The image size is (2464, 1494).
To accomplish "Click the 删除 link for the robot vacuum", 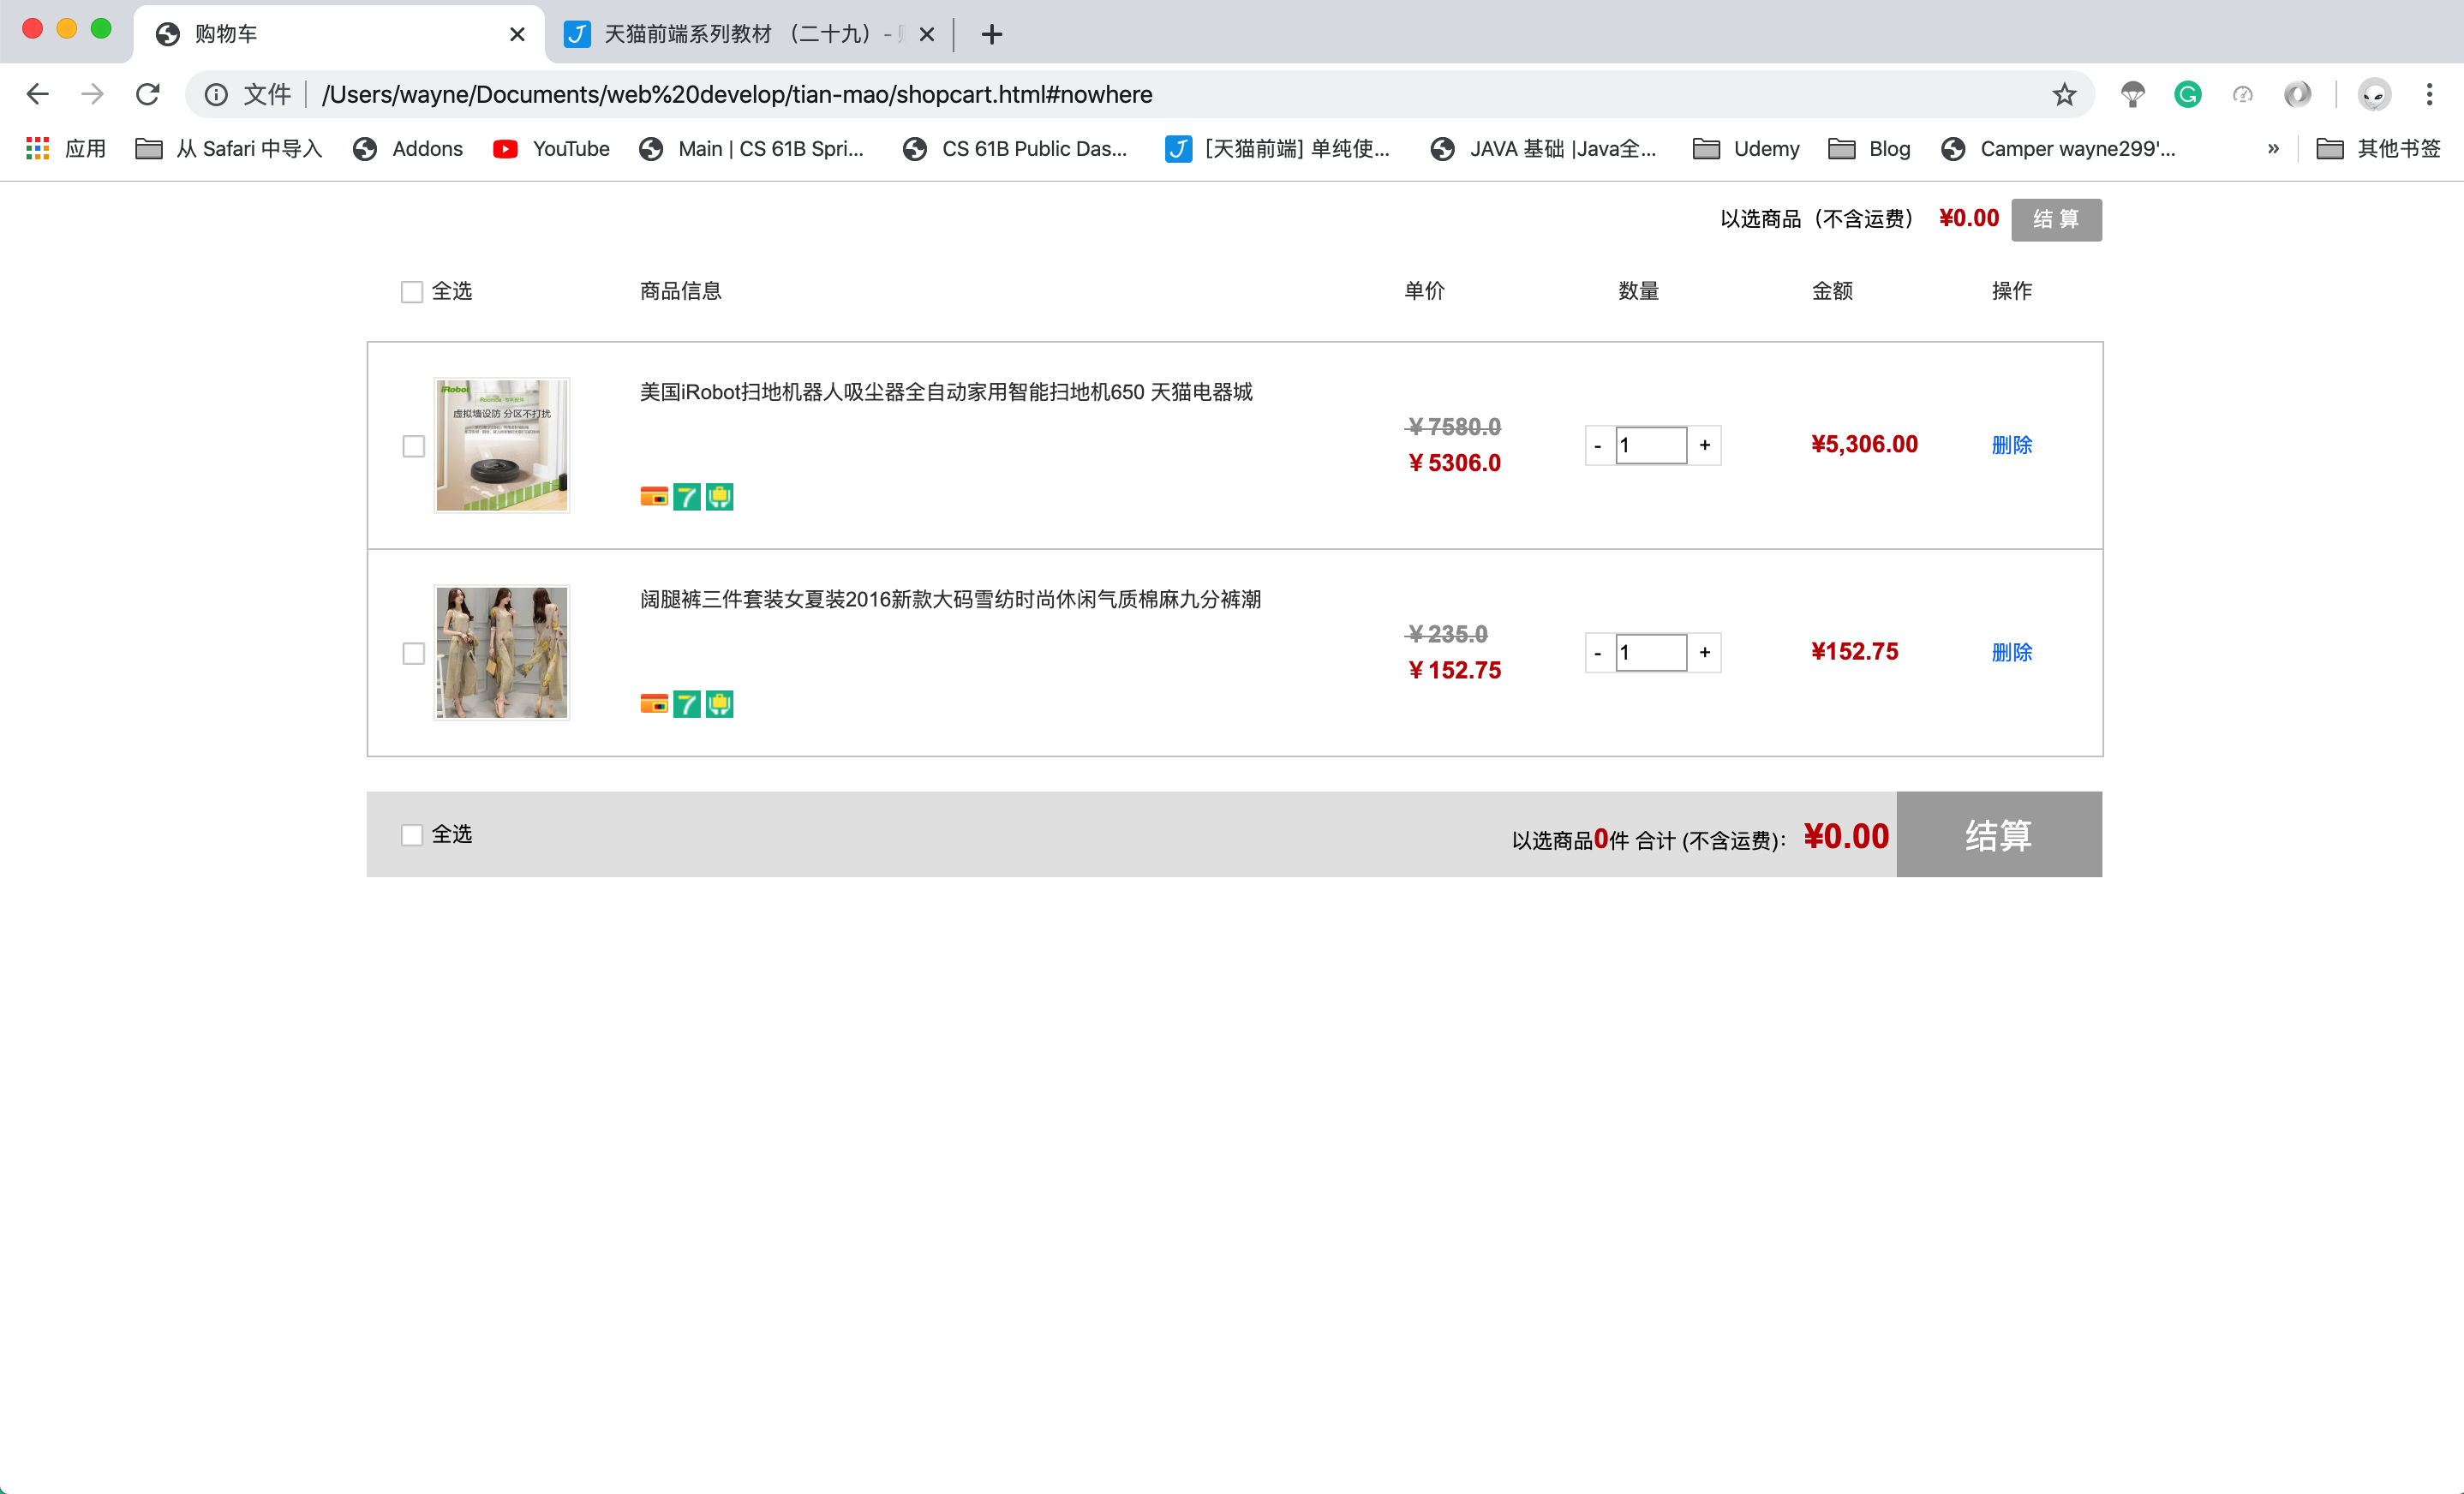I will click(x=2012, y=444).
